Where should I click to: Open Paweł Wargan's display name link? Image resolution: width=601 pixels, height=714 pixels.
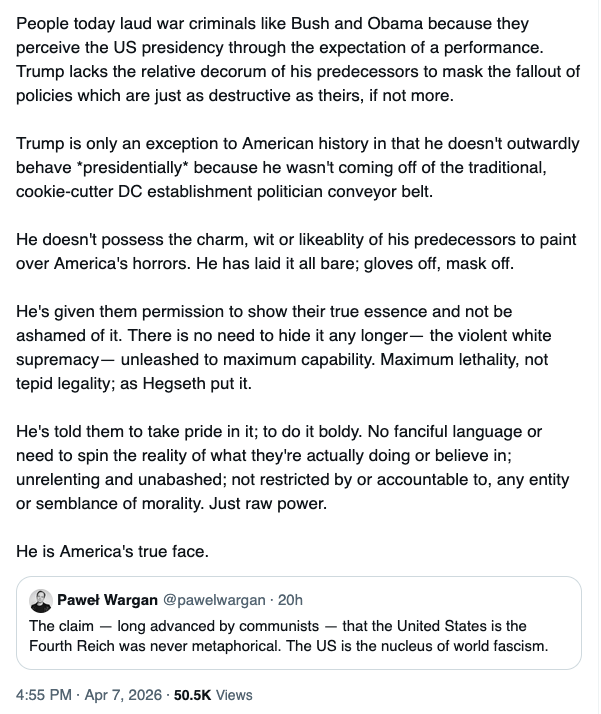(105, 600)
